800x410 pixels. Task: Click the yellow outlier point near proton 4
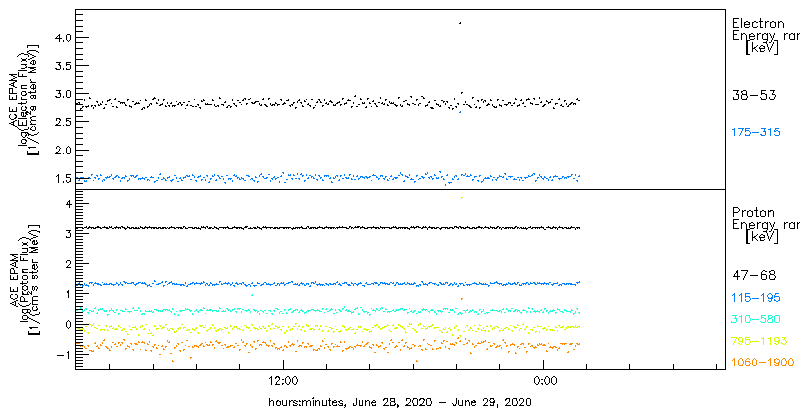[462, 197]
